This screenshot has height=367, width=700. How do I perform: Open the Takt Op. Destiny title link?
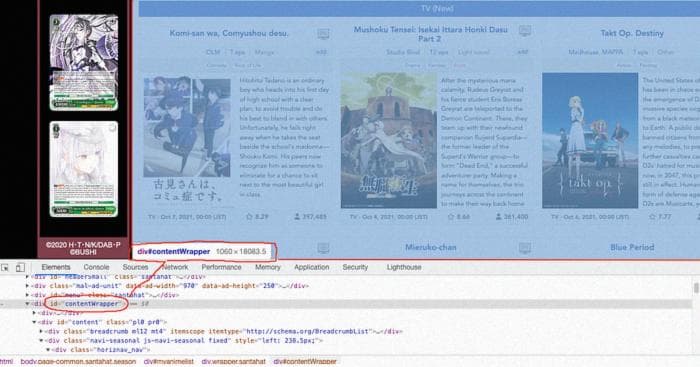point(632,33)
